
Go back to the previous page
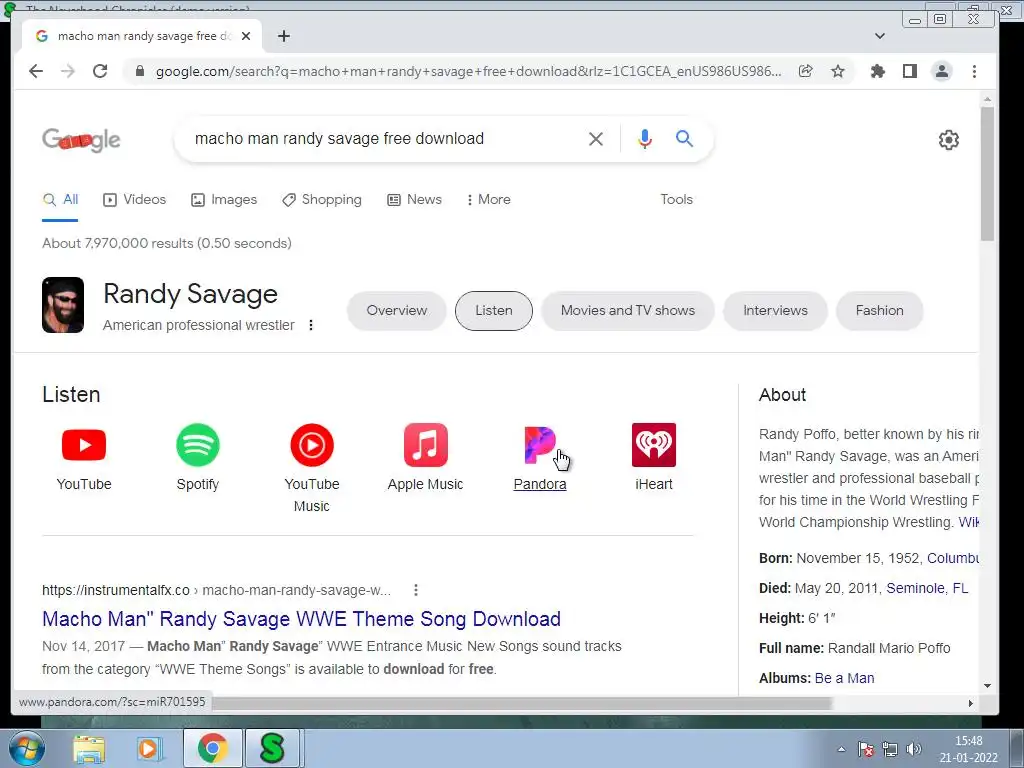(36, 71)
